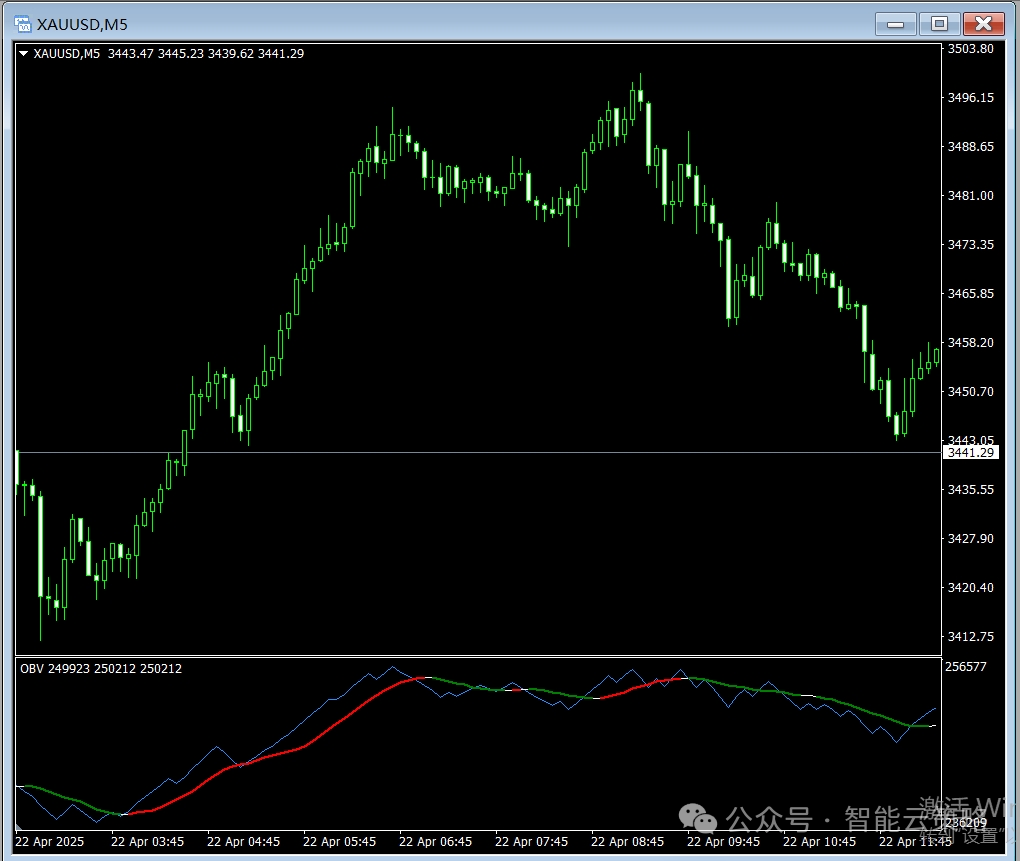Click the 22 Apr 06:45 time label
This screenshot has height=861, width=1020.
pos(435,841)
